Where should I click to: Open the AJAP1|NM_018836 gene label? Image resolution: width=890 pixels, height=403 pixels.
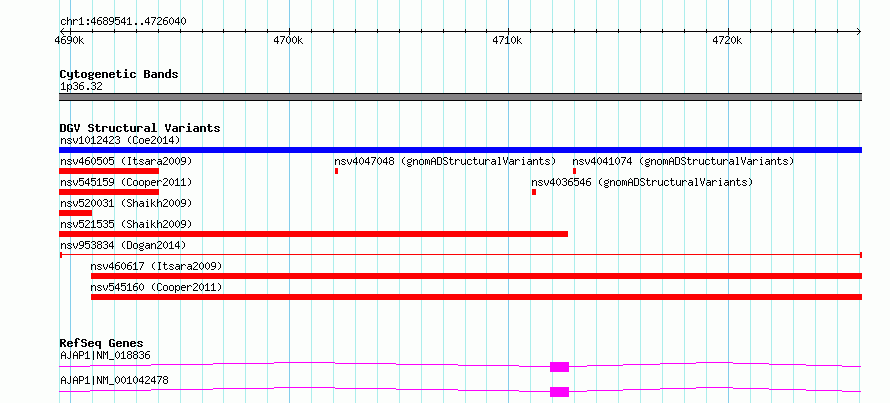tap(105, 356)
